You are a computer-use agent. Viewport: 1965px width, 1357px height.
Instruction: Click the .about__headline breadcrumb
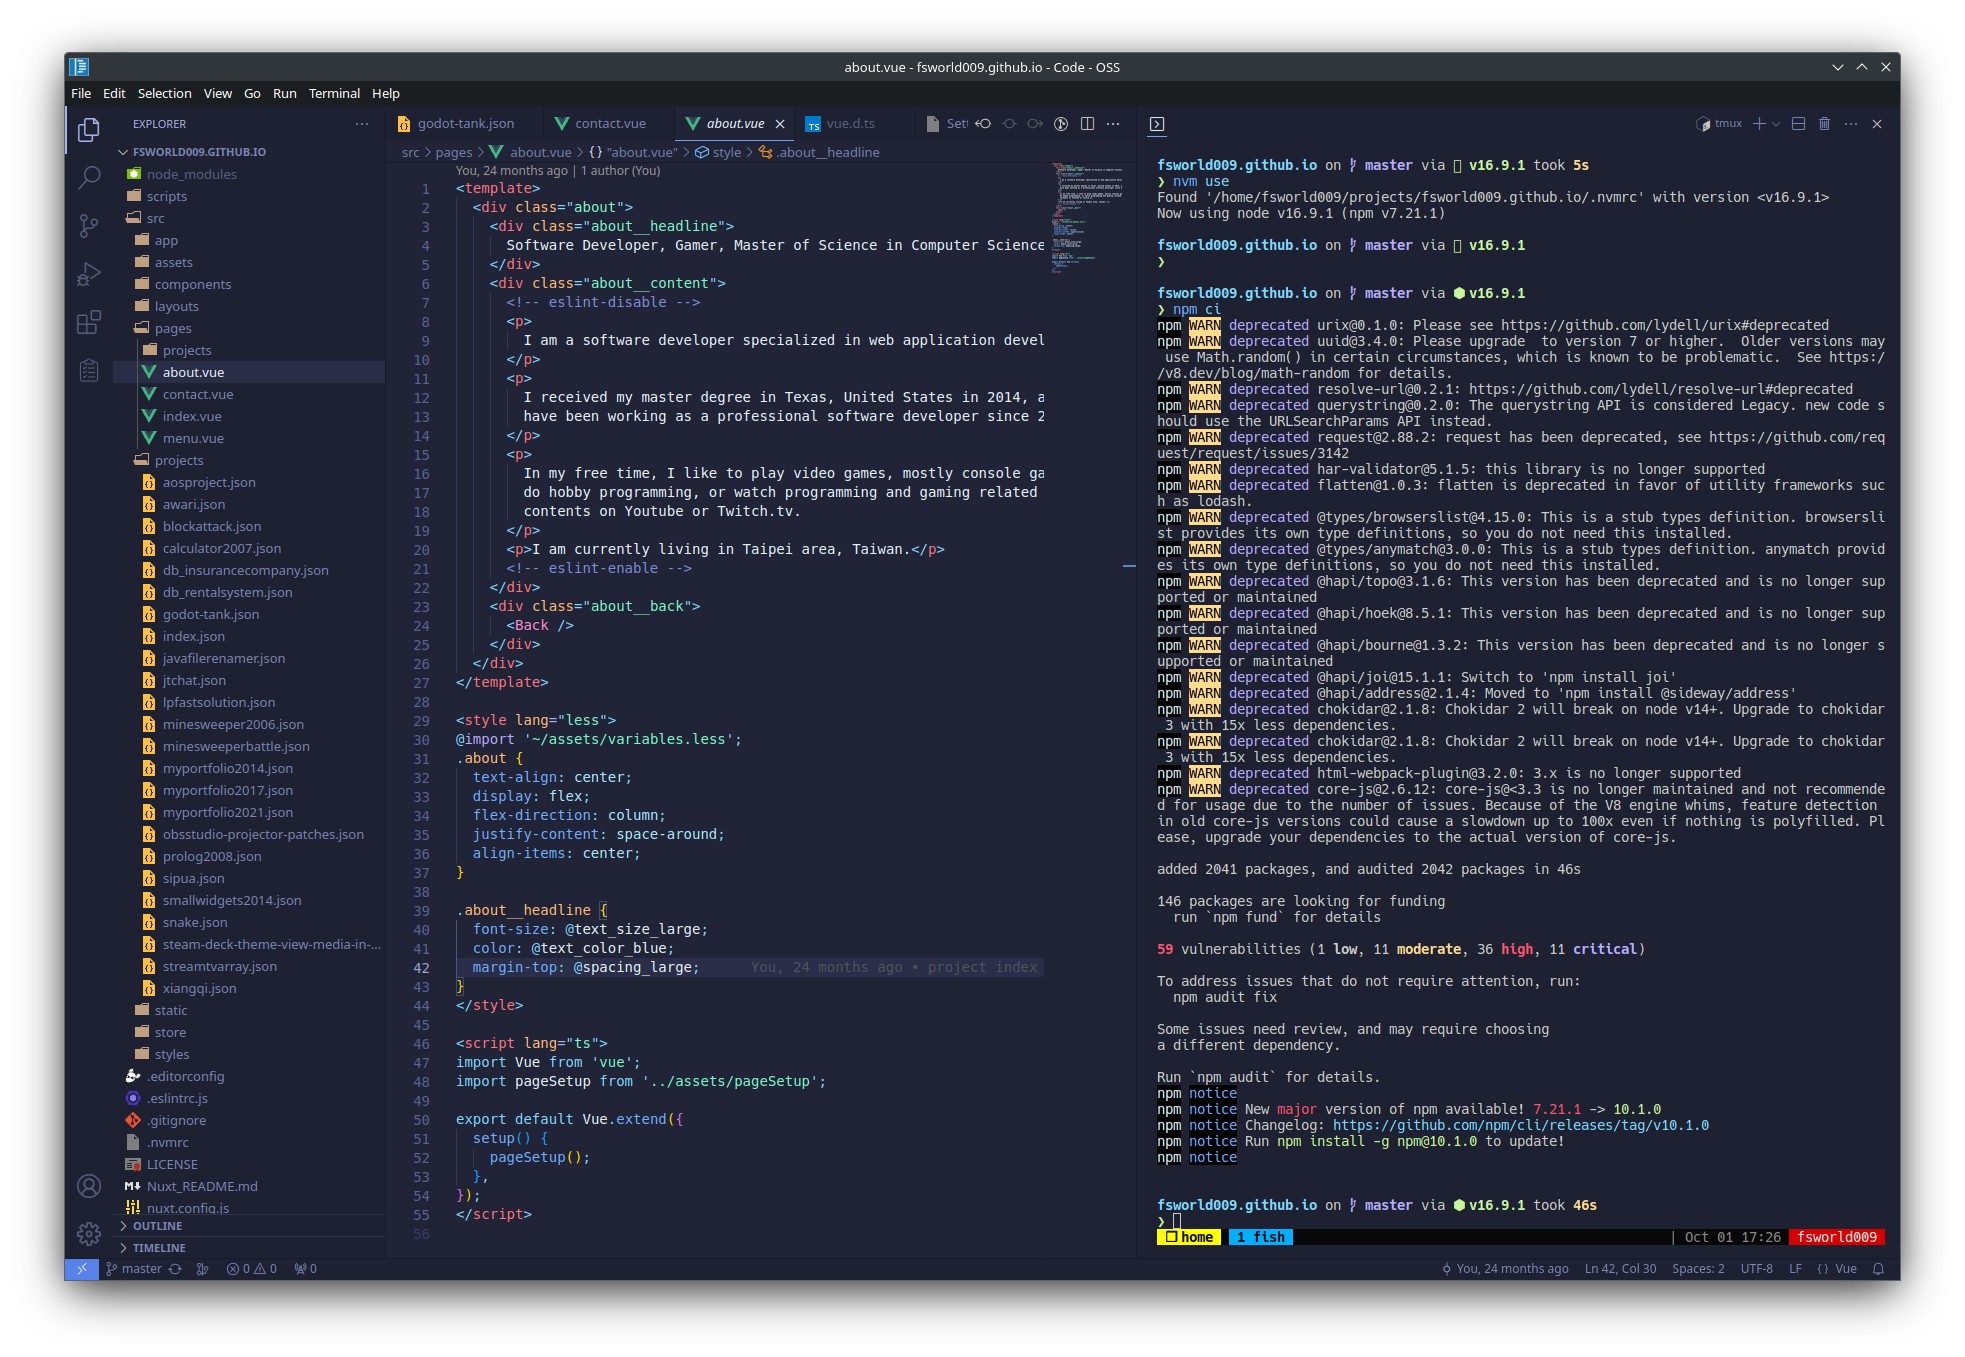point(819,152)
